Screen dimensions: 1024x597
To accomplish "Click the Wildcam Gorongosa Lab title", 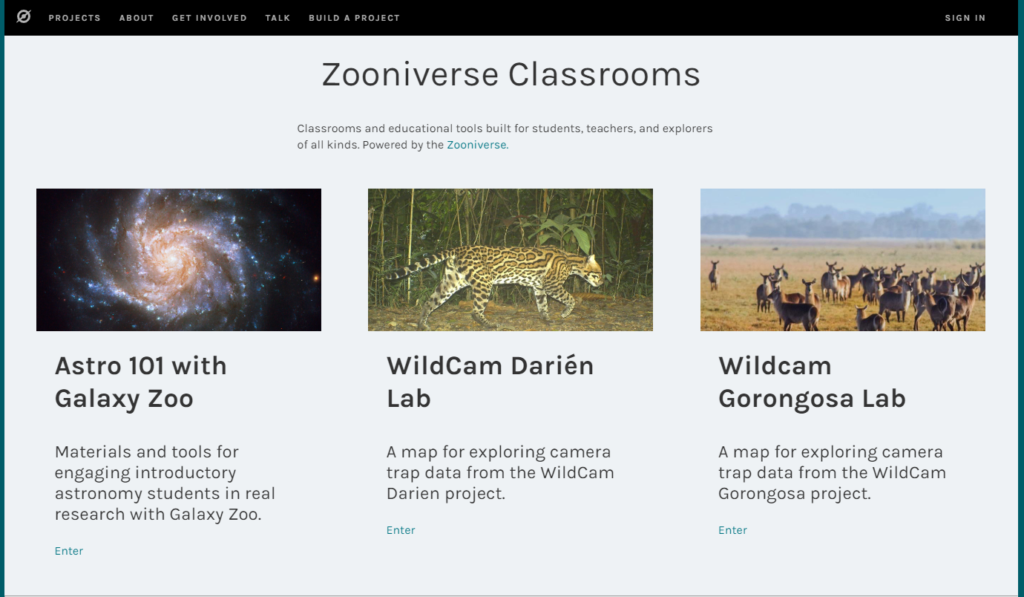I will pos(812,382).
